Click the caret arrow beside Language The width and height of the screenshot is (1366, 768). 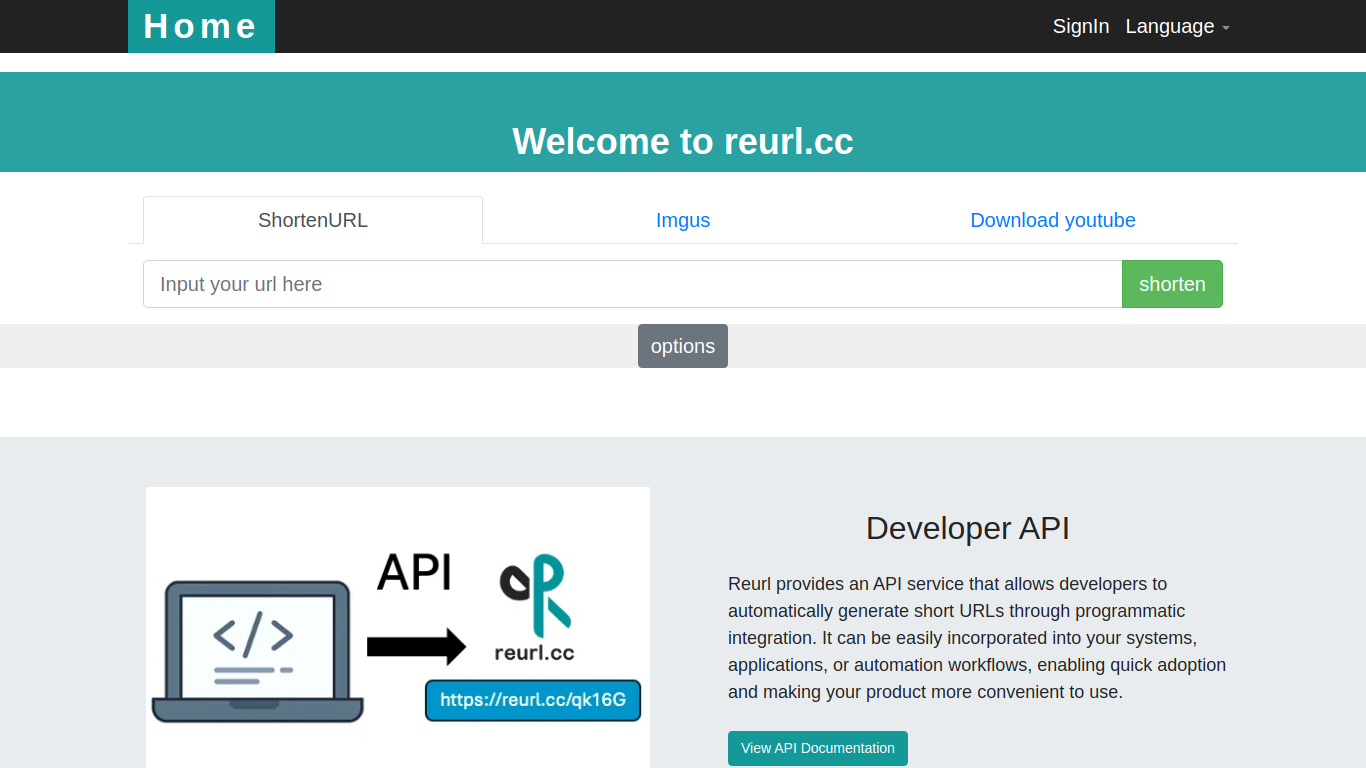(x=1226, y=28)
